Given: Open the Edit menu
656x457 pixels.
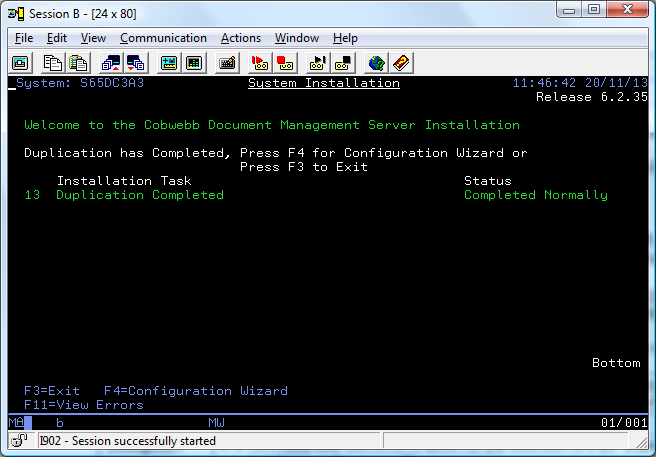Looking at the screenshot, I should coord(56,38).
